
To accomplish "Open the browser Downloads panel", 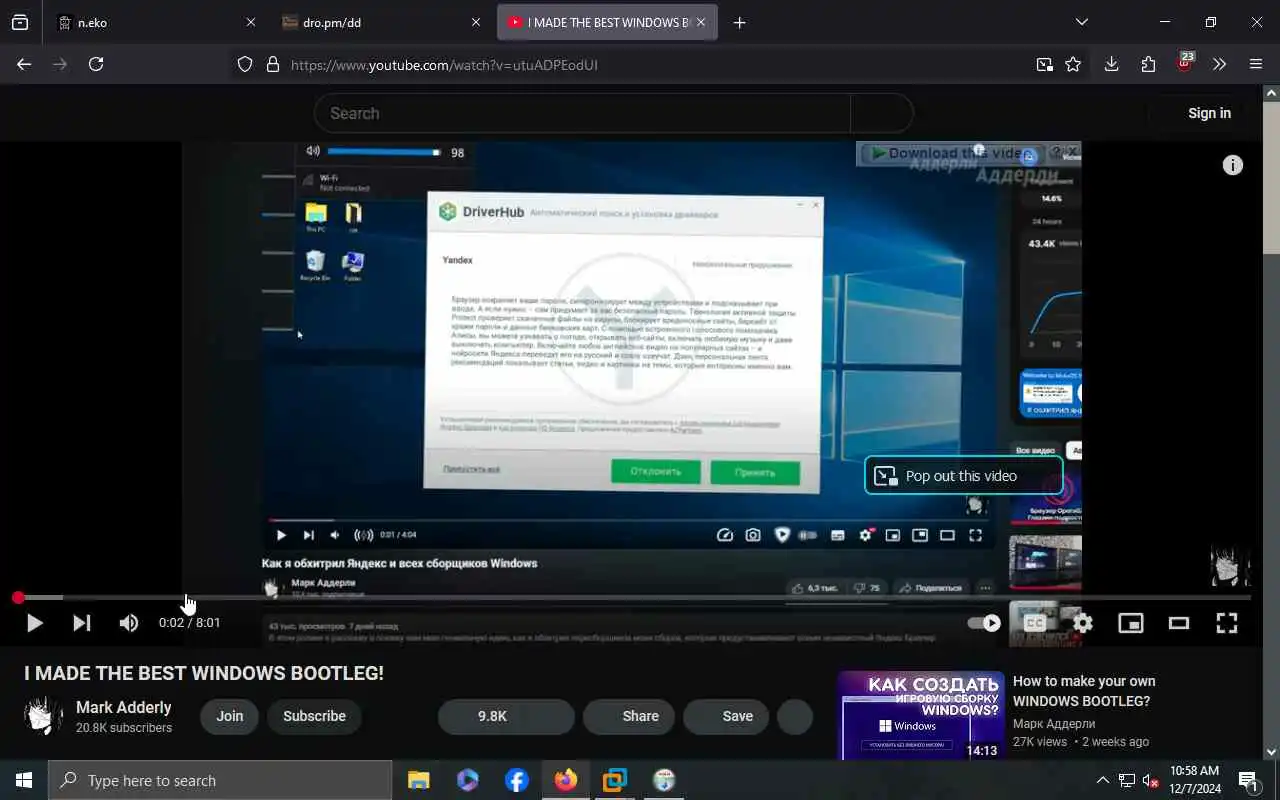I will tap(1111, 64).
